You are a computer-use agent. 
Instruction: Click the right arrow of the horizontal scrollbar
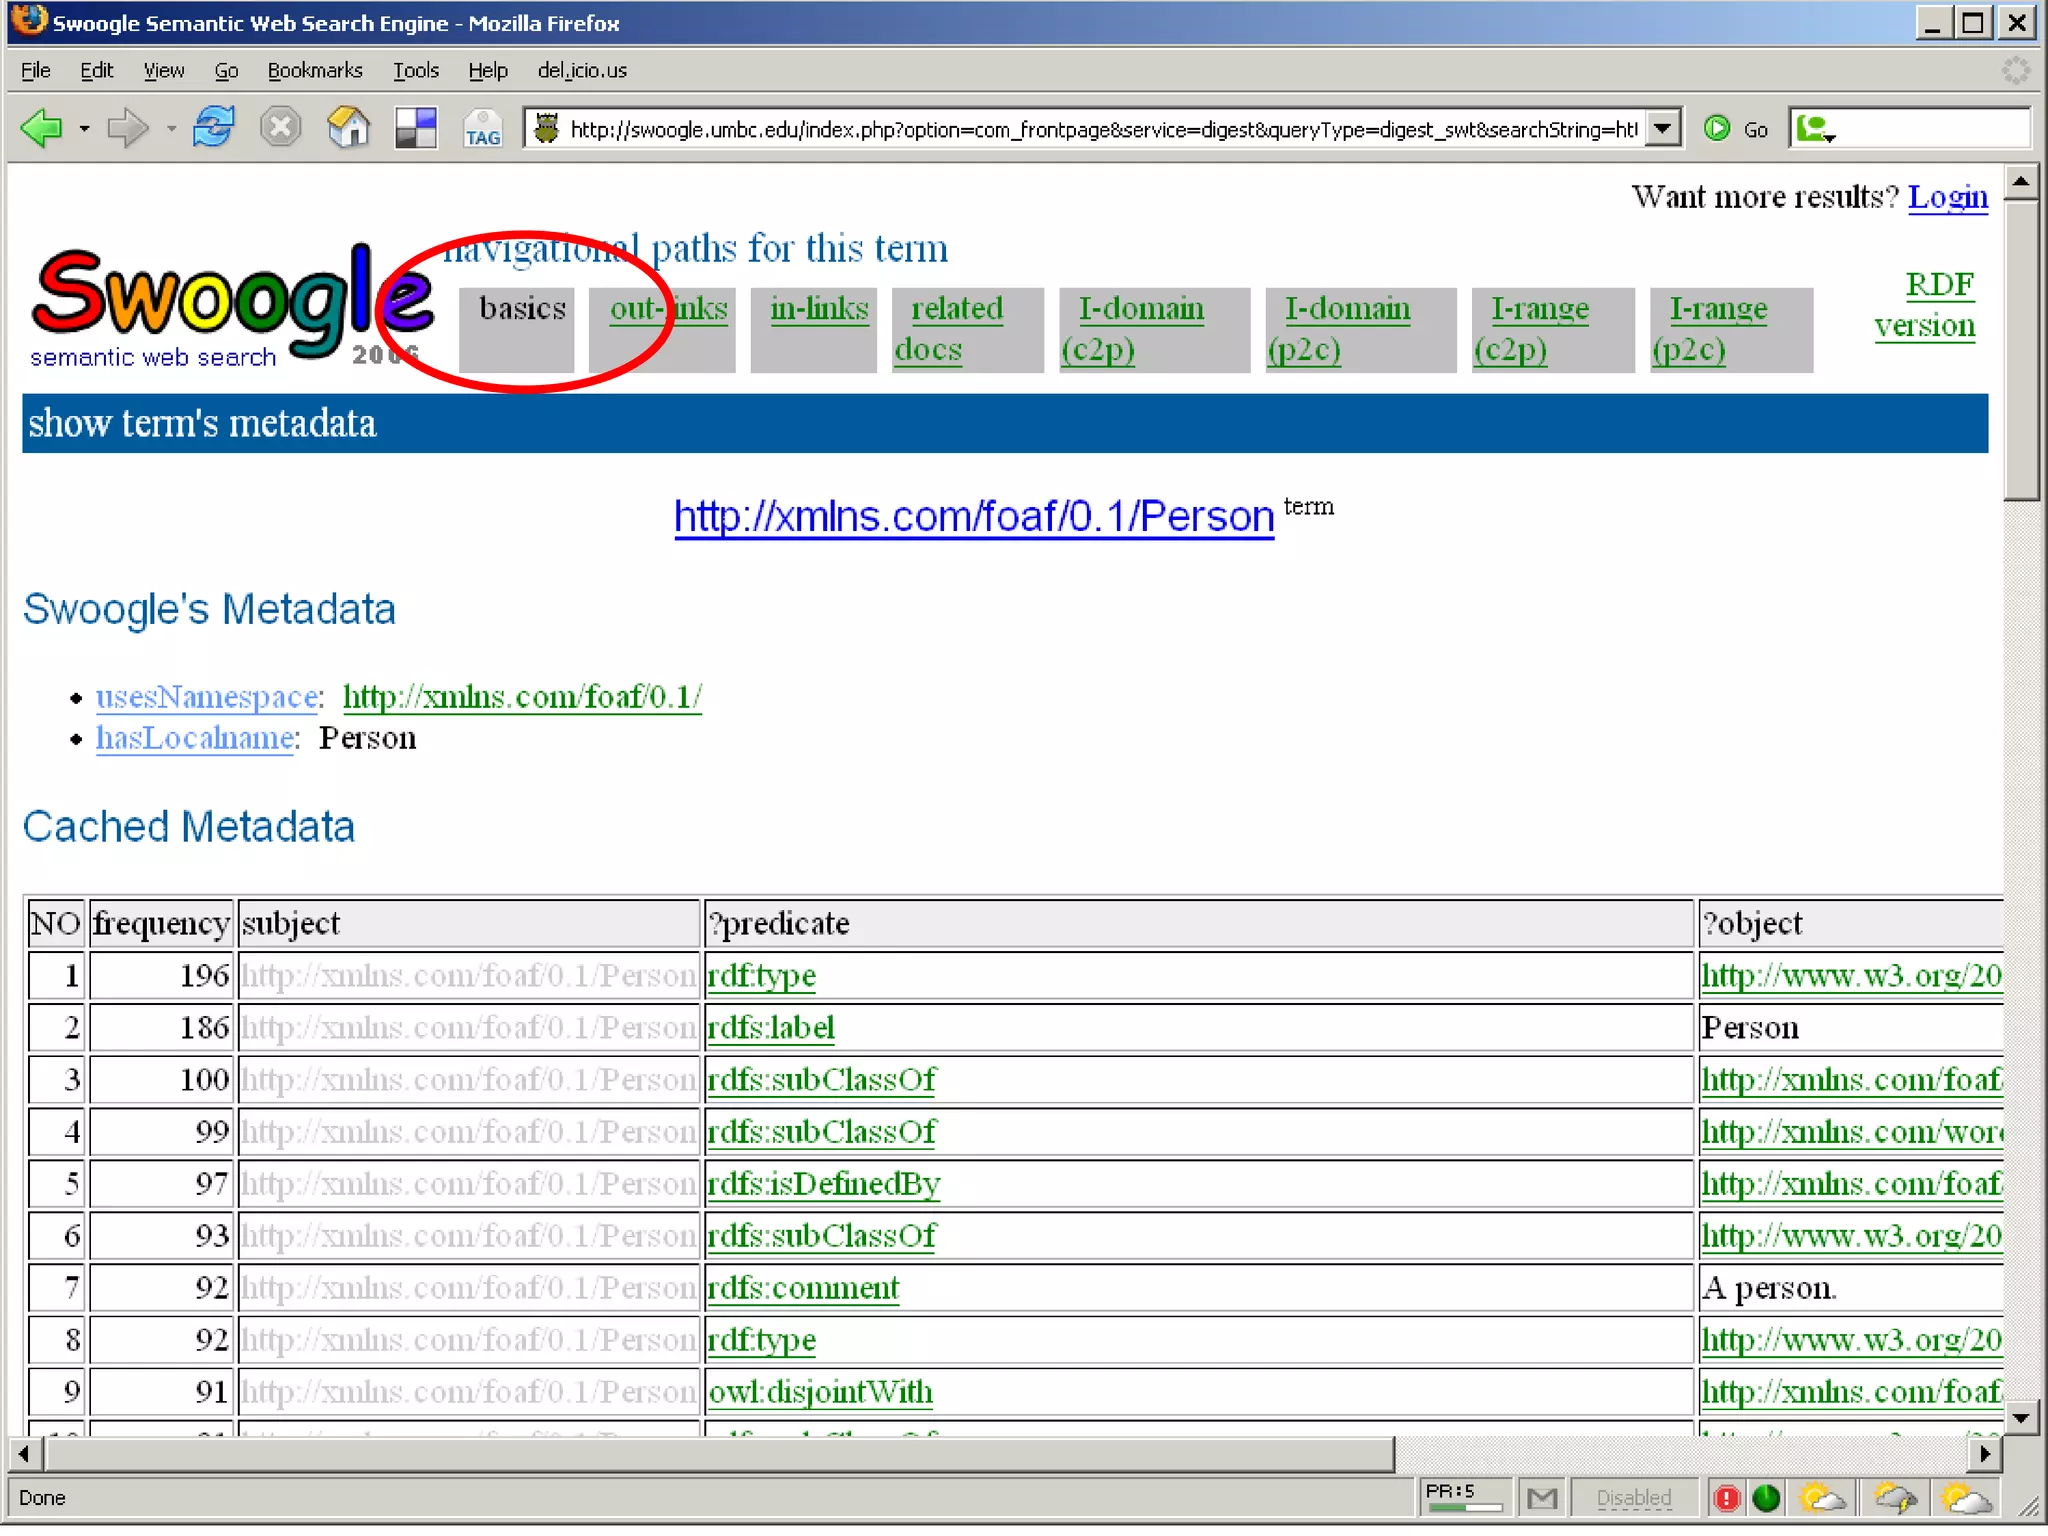coord(1984,1453)
